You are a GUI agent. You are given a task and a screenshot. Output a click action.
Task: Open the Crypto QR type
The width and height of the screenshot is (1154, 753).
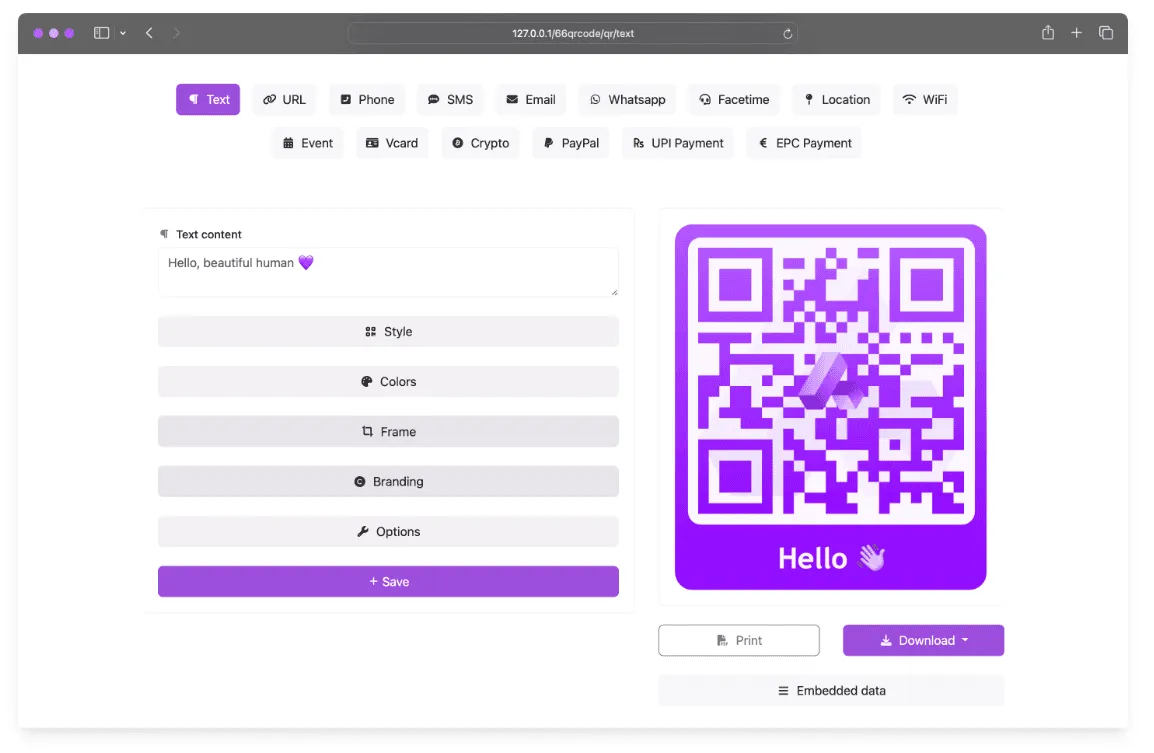[x=481, y=143]
